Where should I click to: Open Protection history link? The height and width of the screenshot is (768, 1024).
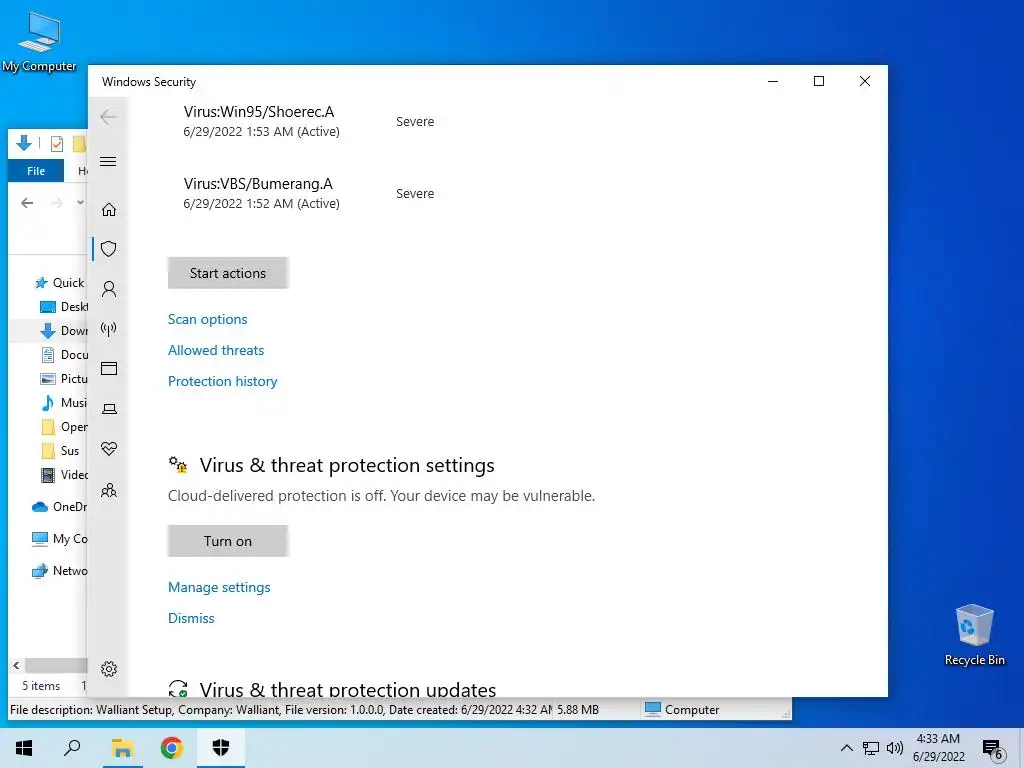click(x=223, y=381)
